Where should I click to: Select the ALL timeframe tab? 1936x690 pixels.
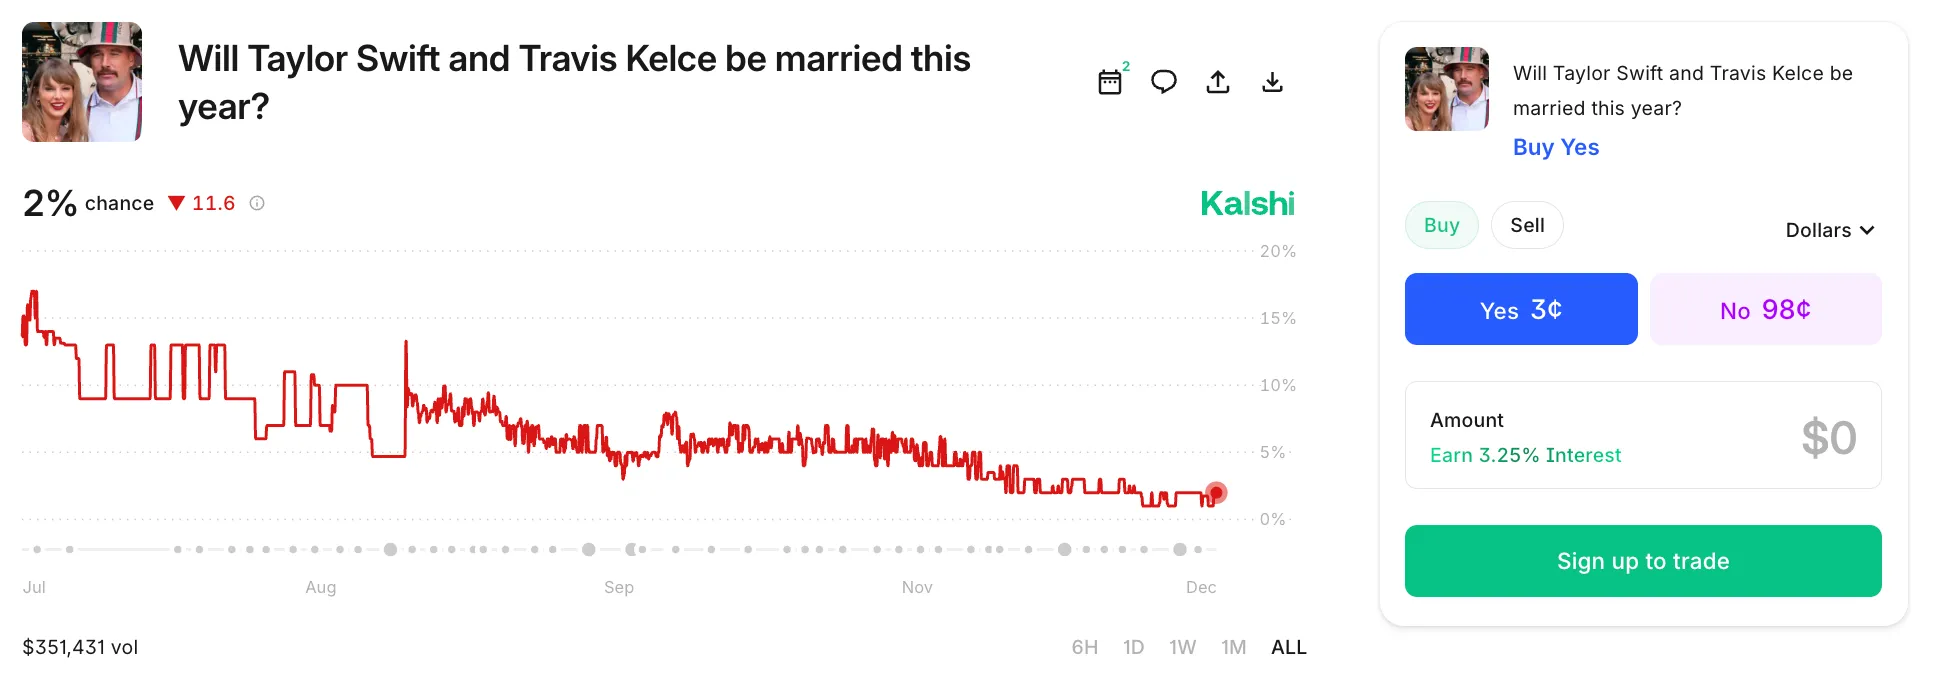coord(1289,647)
